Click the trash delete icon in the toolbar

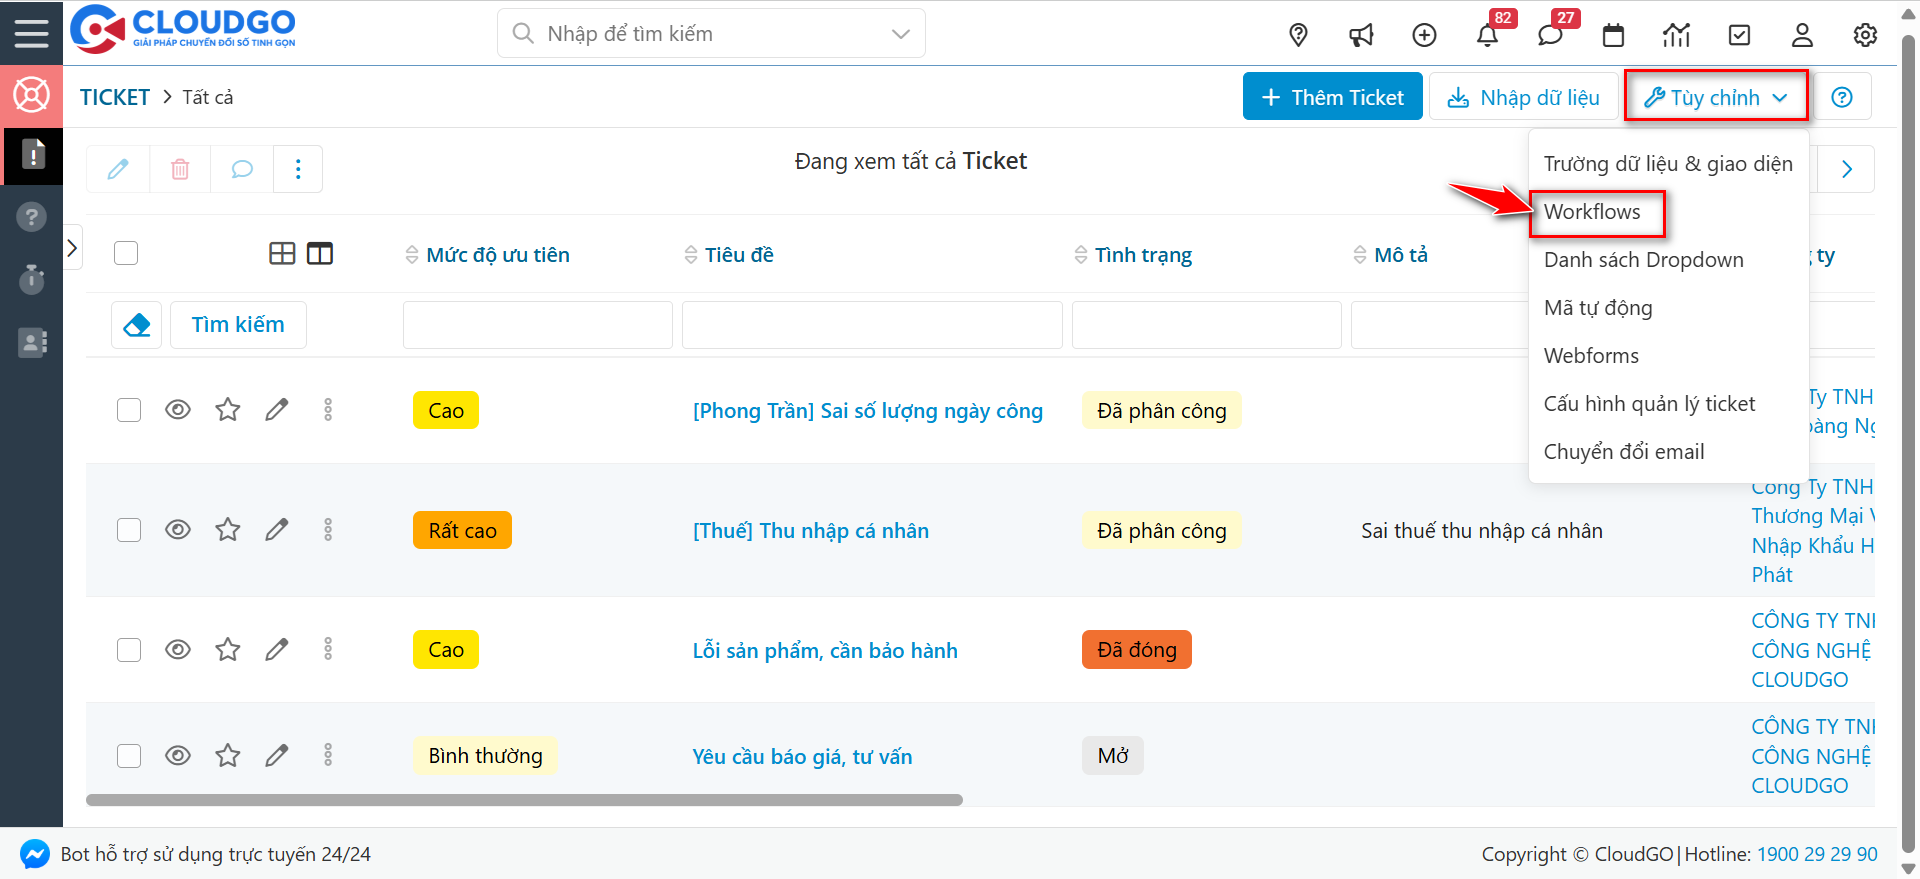pos(180,169)
